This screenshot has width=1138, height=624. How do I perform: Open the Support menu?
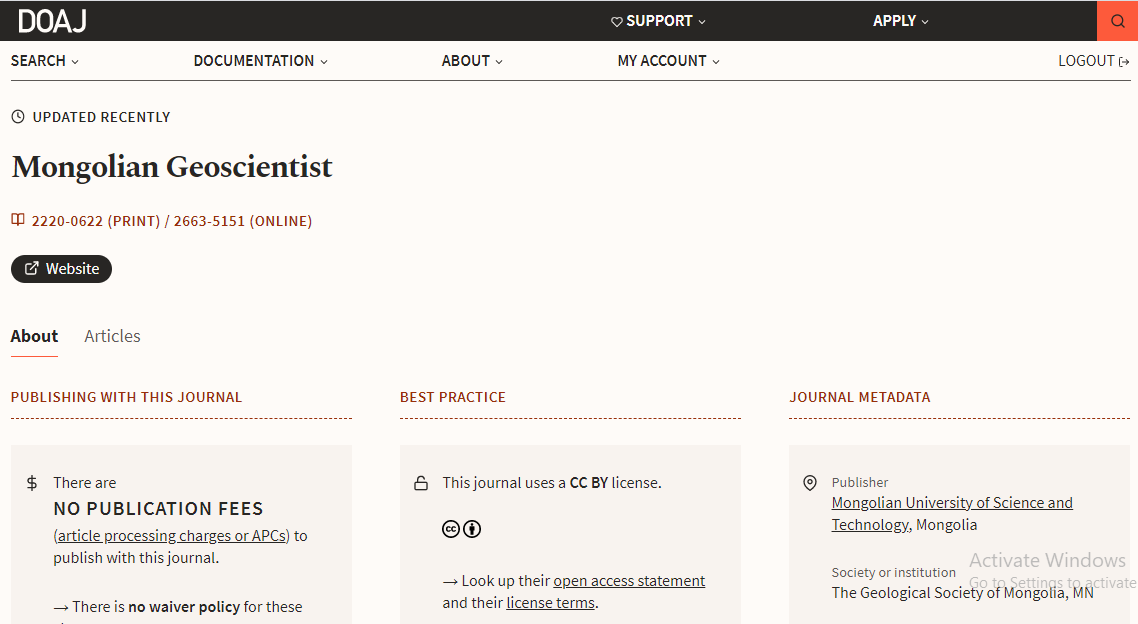click(658, 21)
